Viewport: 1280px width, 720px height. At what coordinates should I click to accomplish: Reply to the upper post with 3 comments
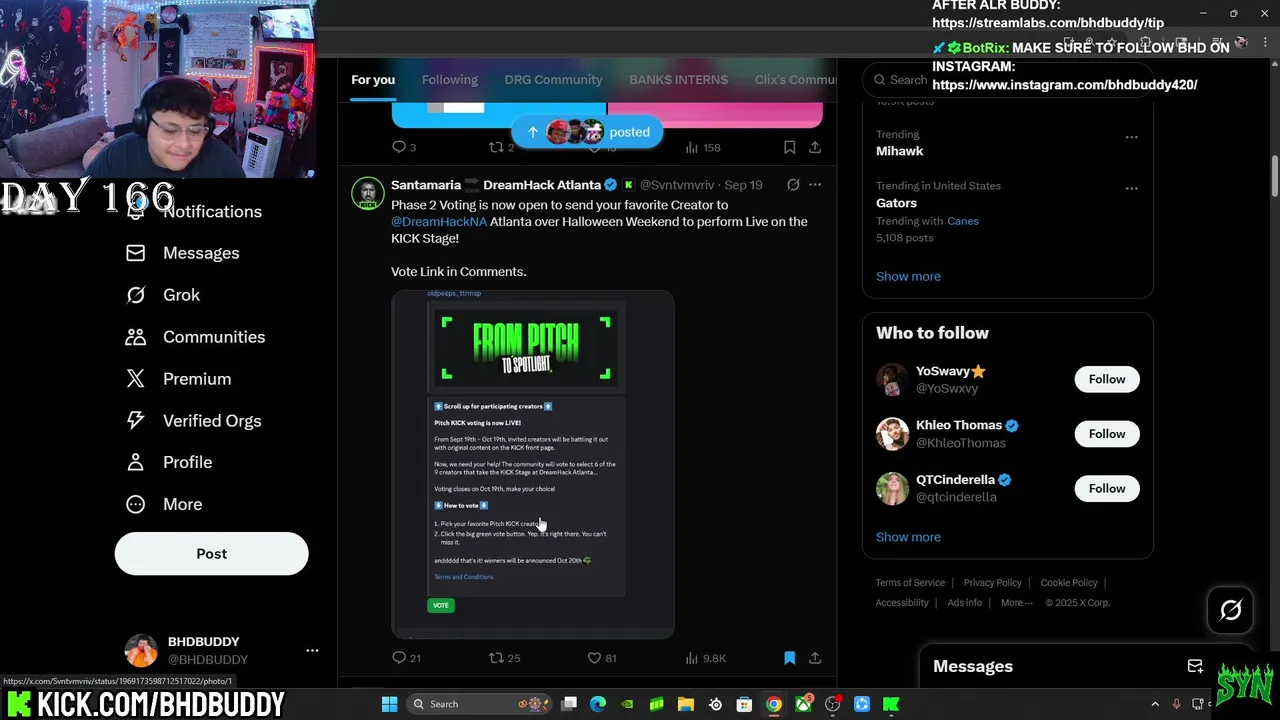[x=404, y=147]
